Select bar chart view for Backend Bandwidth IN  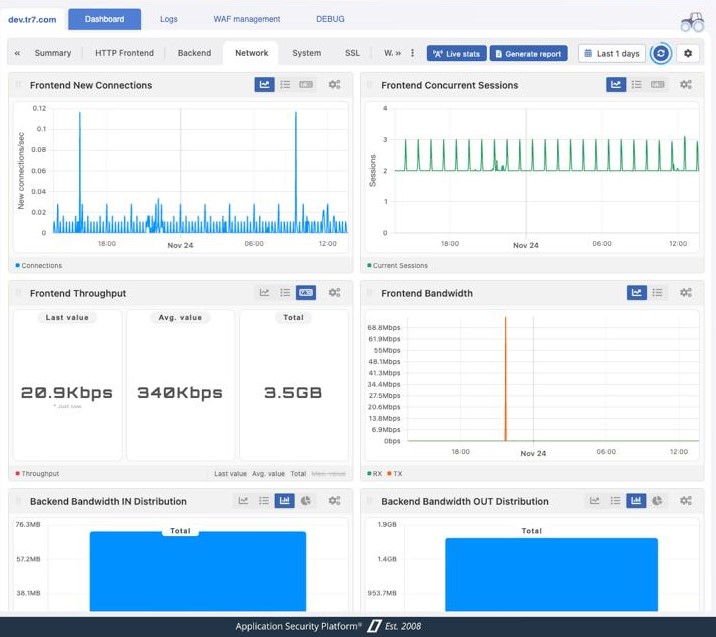point(284,501)
